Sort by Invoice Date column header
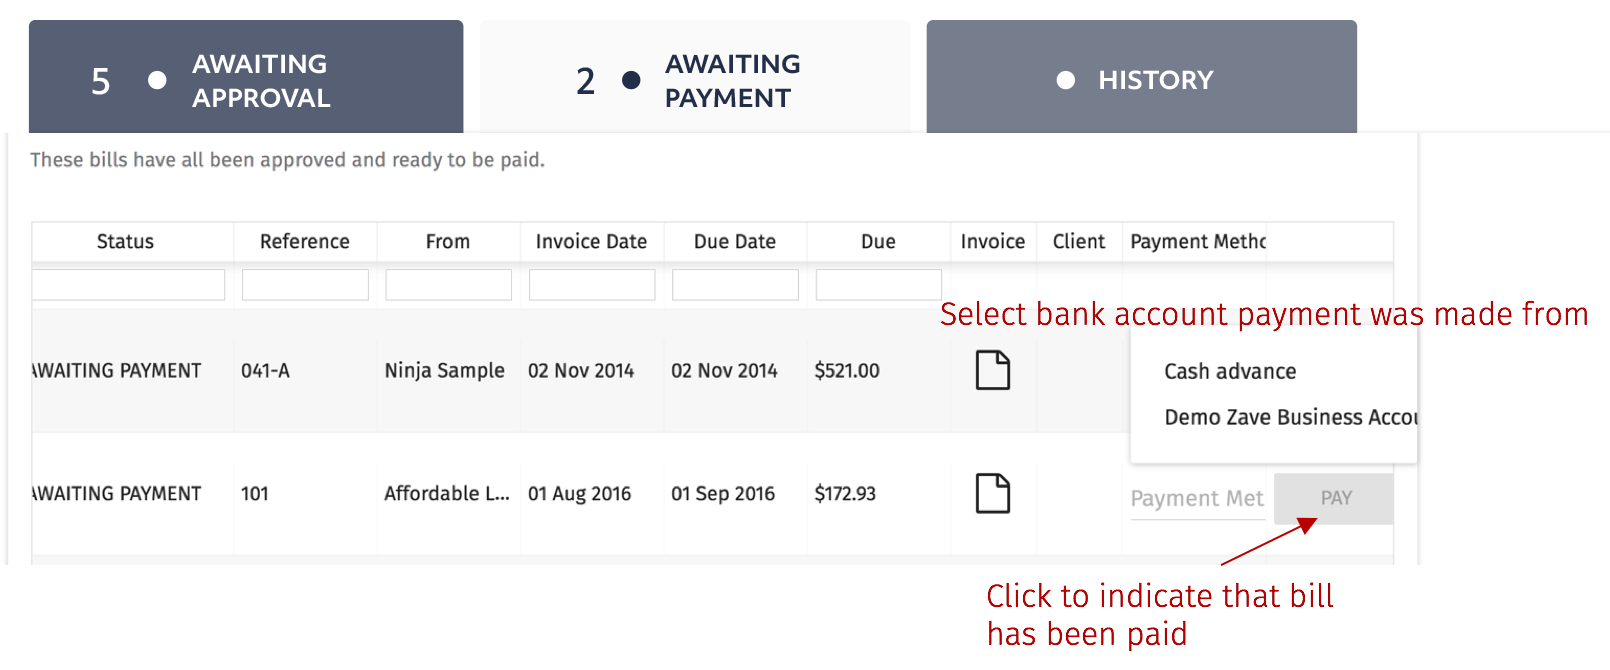This screenshot has height=670, width=1610. [591, 241]
